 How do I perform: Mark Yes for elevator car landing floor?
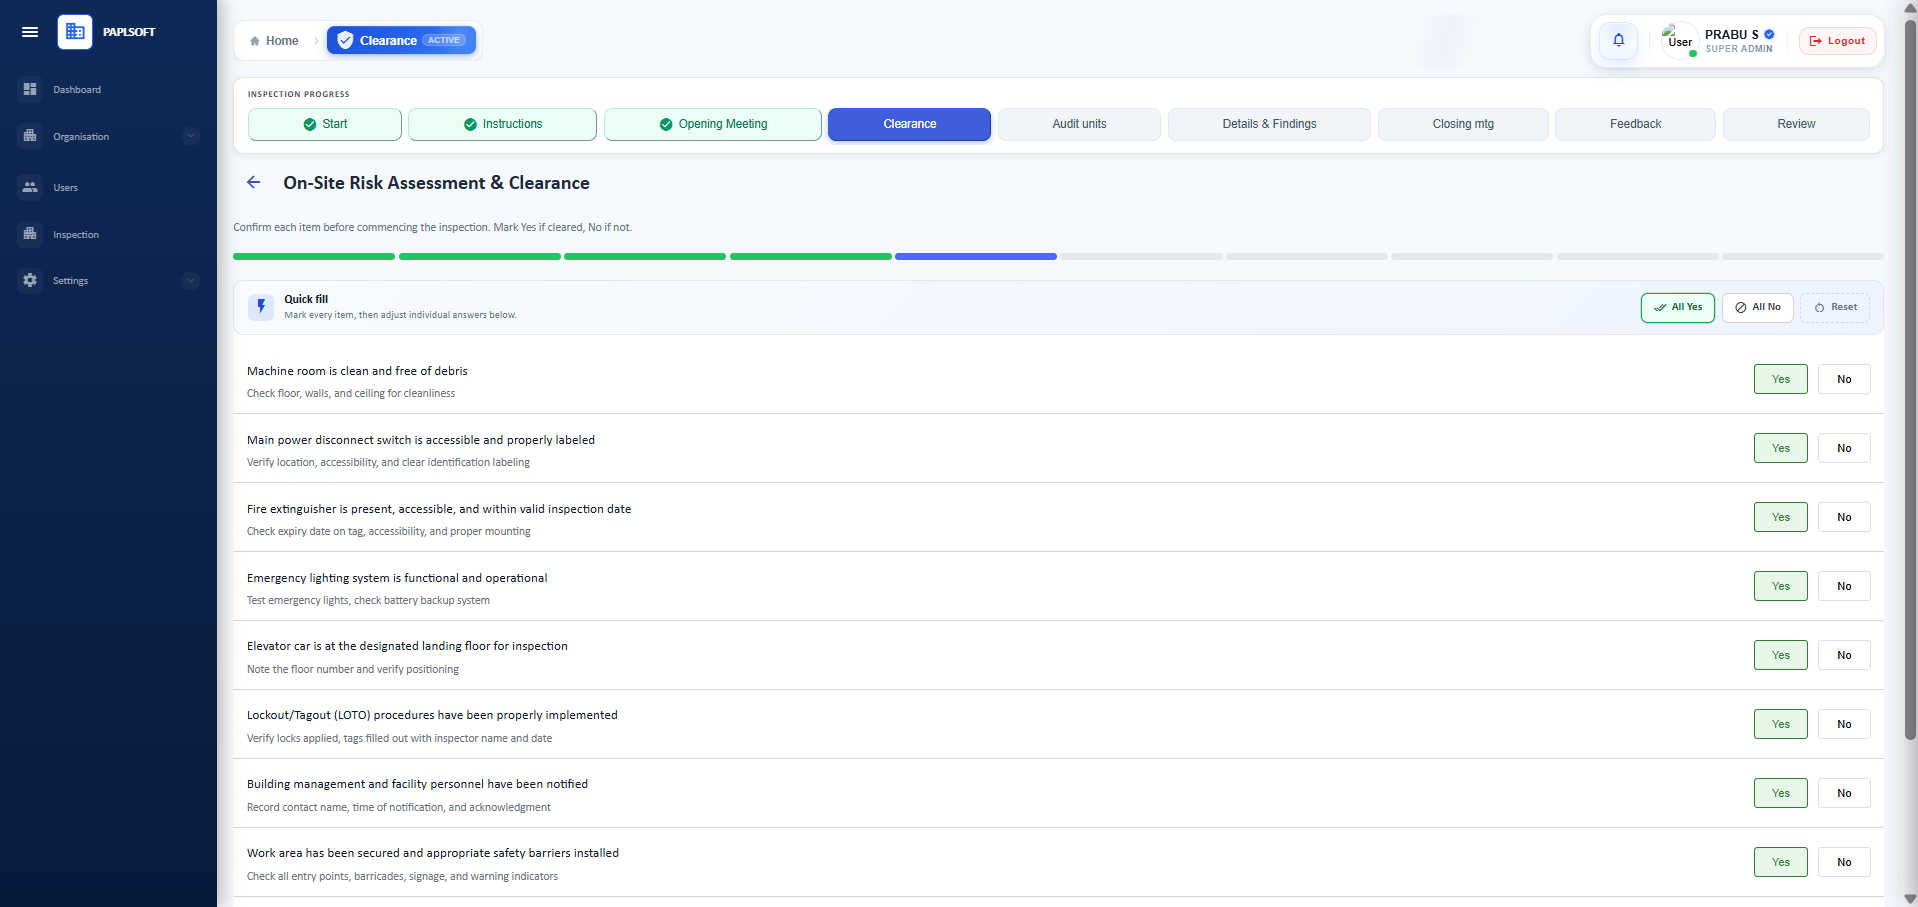click(x=1780, y=655)
